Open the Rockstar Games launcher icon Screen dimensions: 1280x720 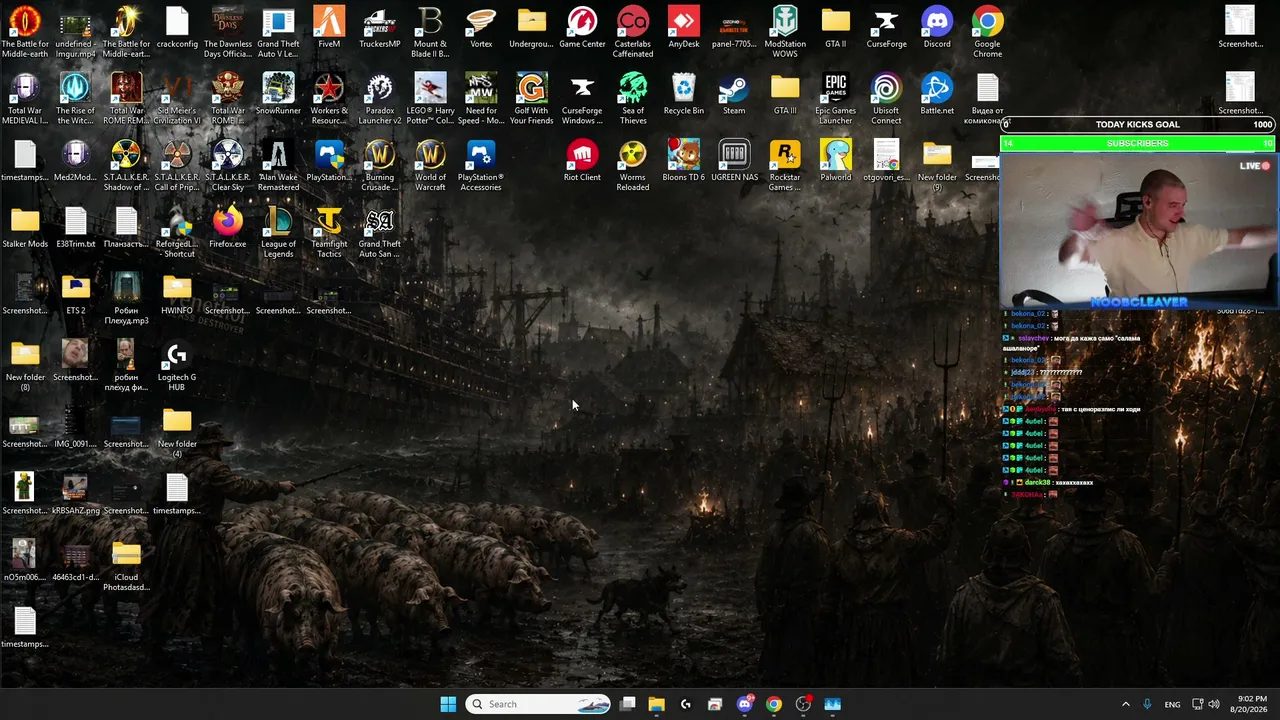coord(785,166)
